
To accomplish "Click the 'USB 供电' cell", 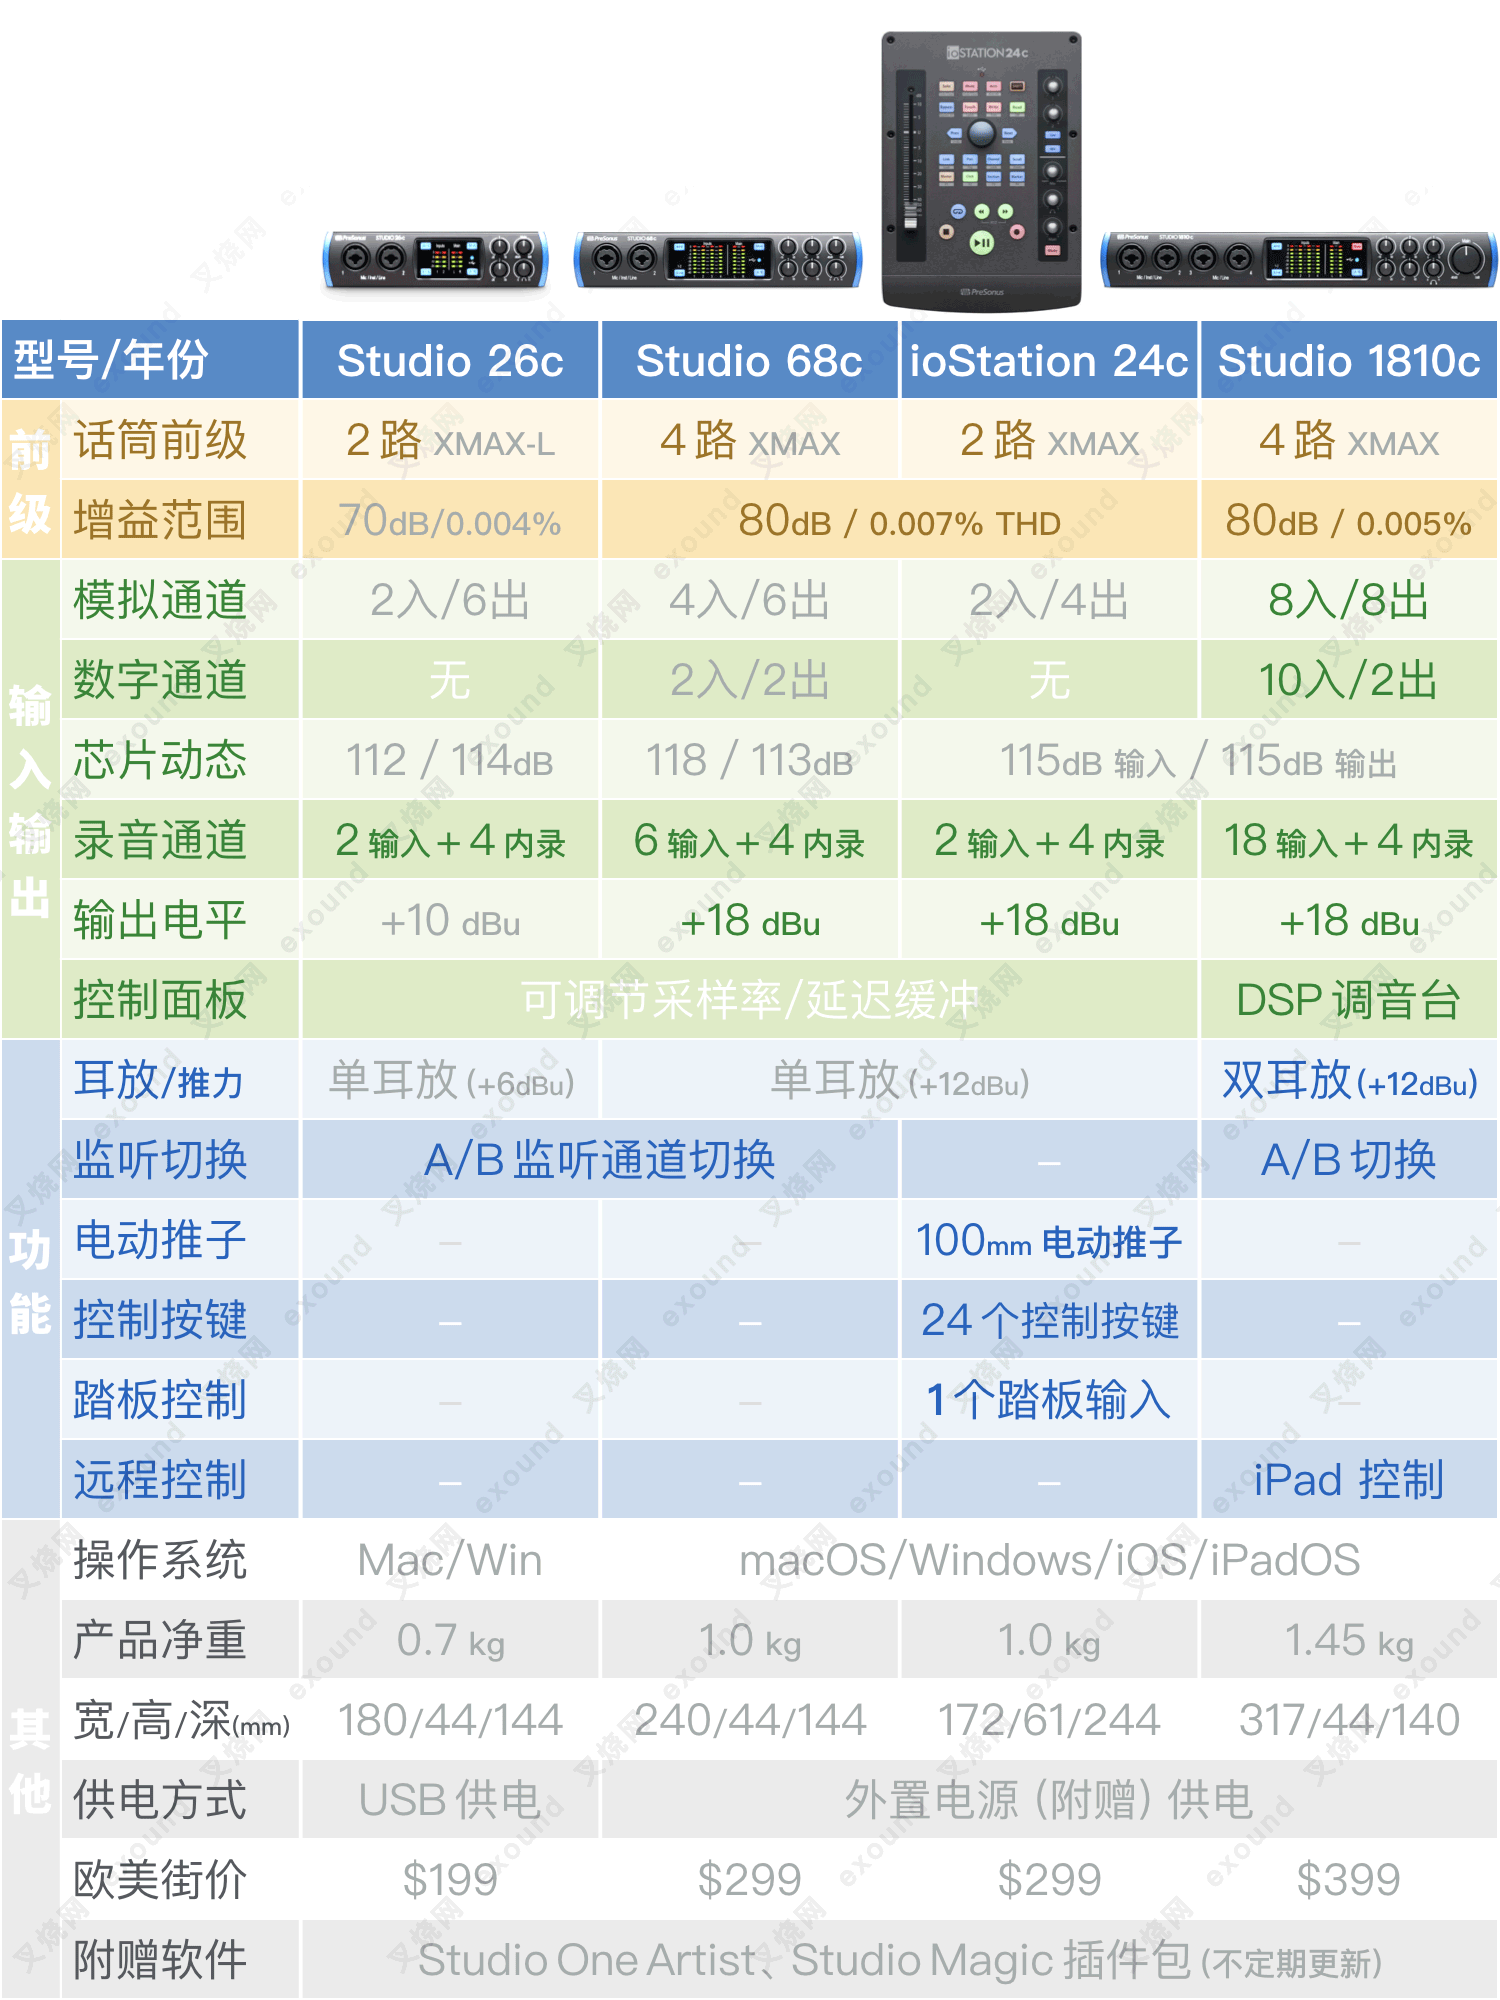I will (x=450, y=1800).
